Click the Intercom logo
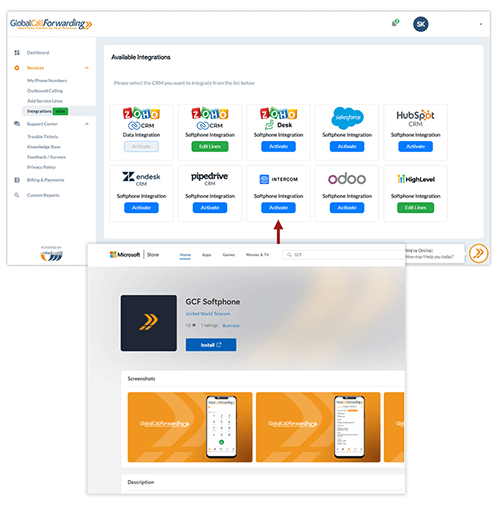The width and height of the screenshot is (500, 505). pos(278,179)
